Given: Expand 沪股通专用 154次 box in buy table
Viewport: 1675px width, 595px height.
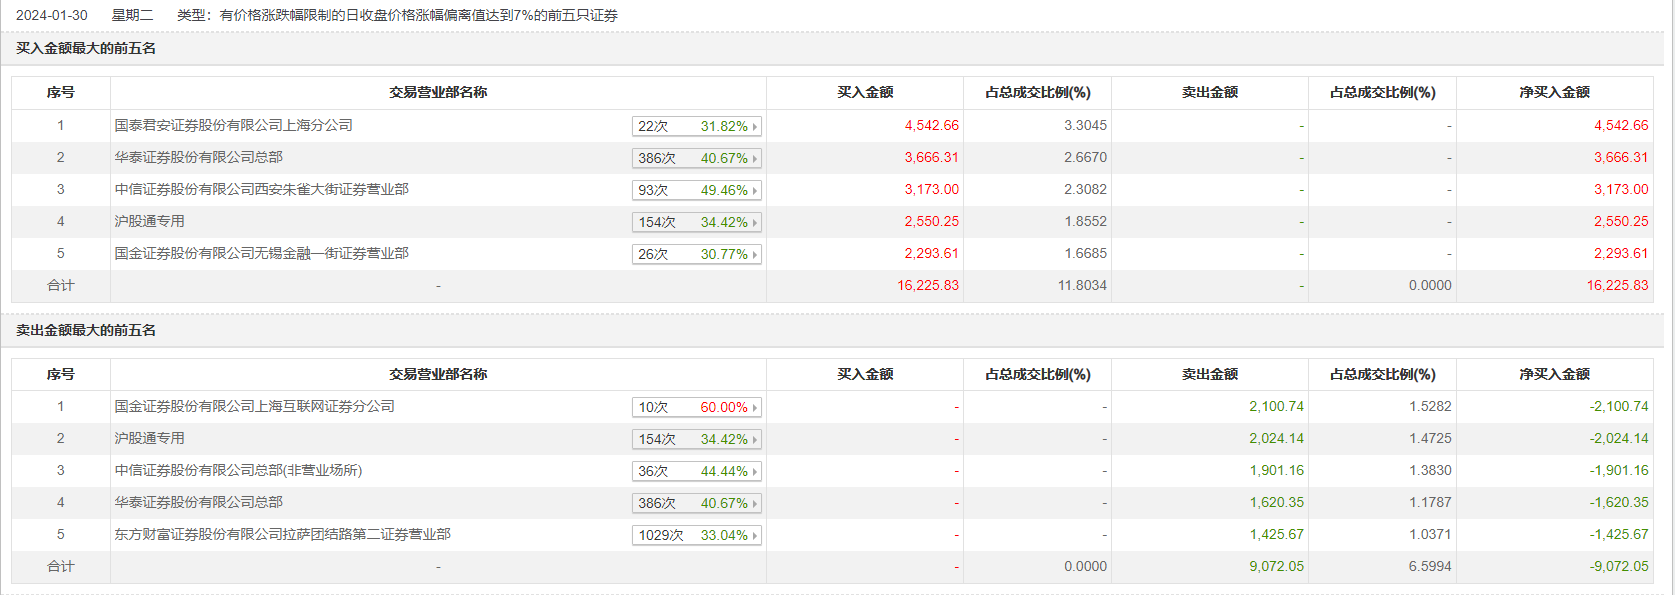Looking at the screenshot, I should (x=697, y=222).
